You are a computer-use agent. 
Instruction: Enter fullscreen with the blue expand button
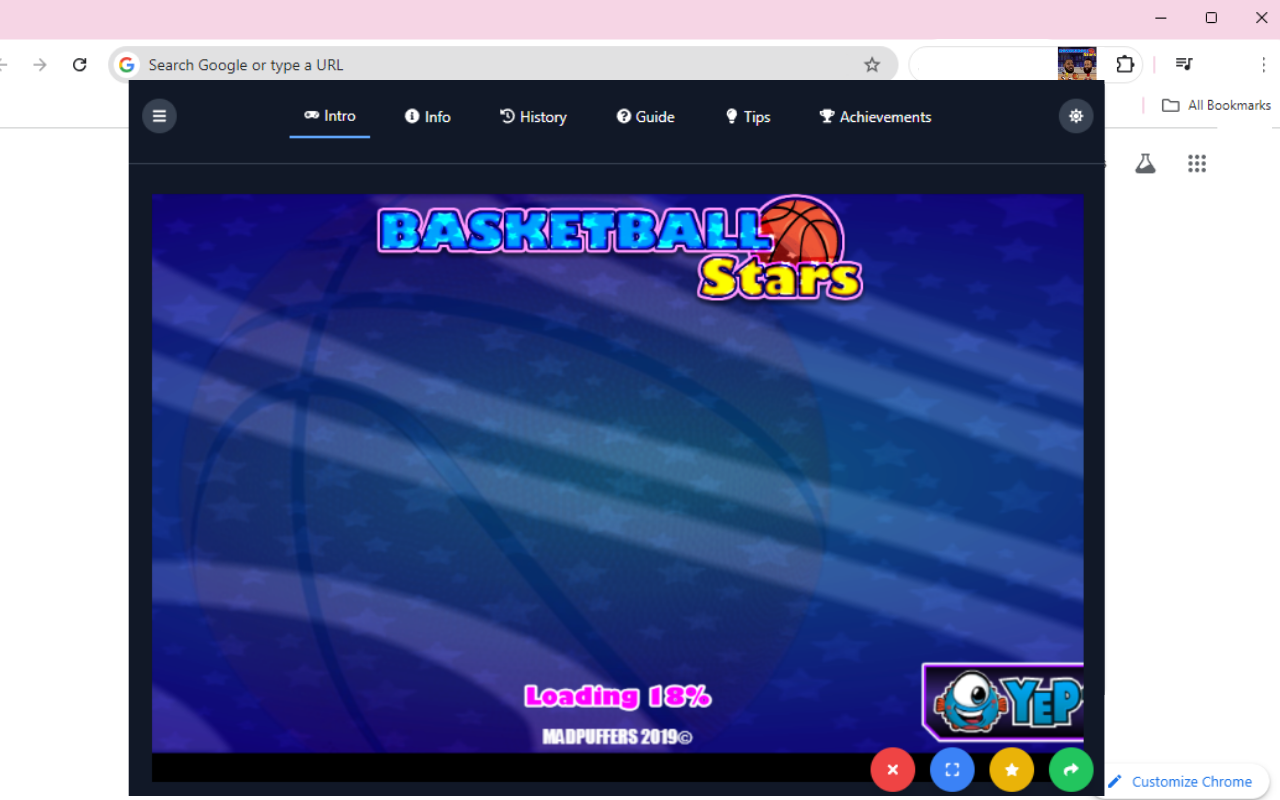[952, 770]
